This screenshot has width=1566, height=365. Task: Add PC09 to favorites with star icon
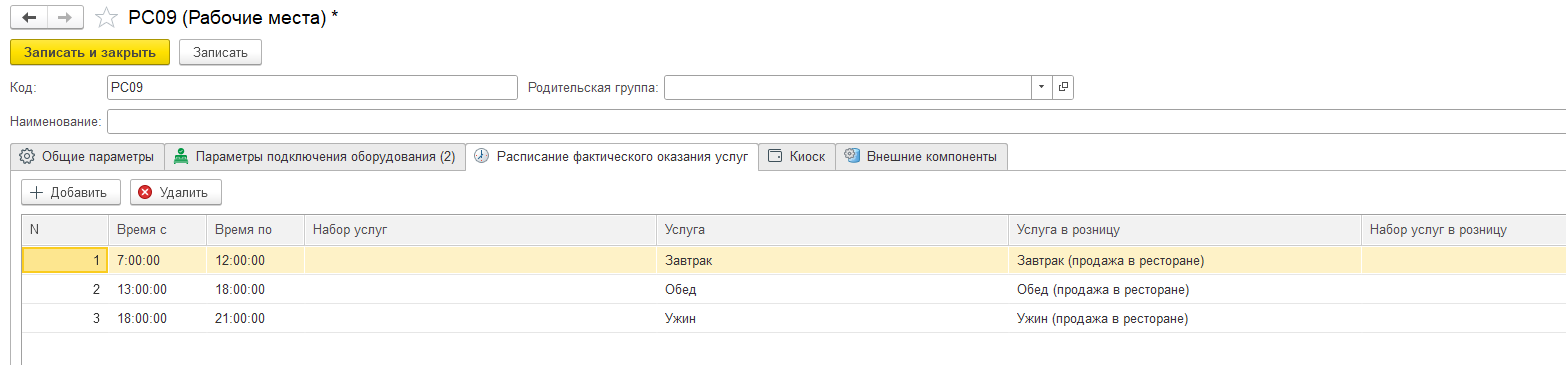click(106, 17)
